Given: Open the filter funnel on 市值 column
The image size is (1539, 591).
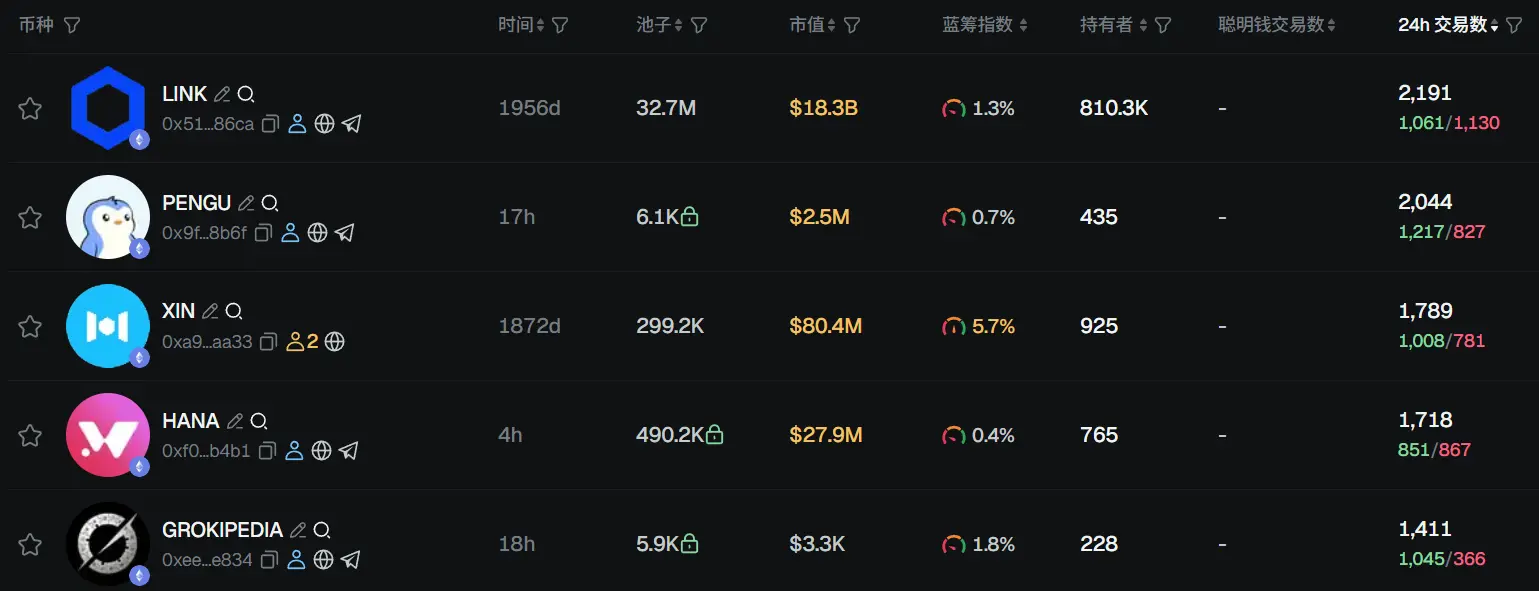Looking at the screenshot, I should click(852, 24).
